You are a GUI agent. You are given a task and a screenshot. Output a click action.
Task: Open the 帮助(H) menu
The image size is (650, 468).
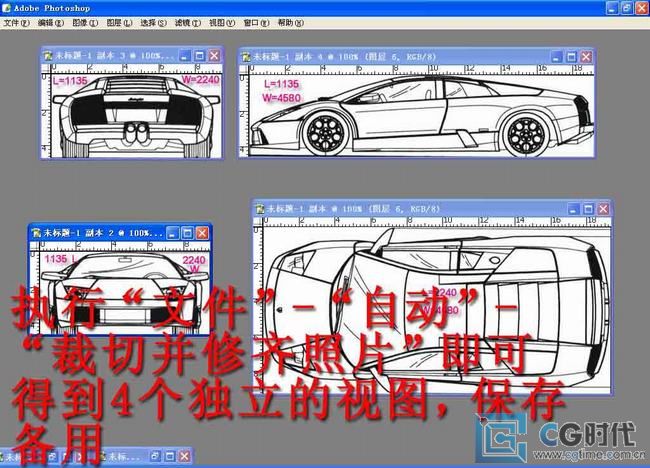pos(290,23)
